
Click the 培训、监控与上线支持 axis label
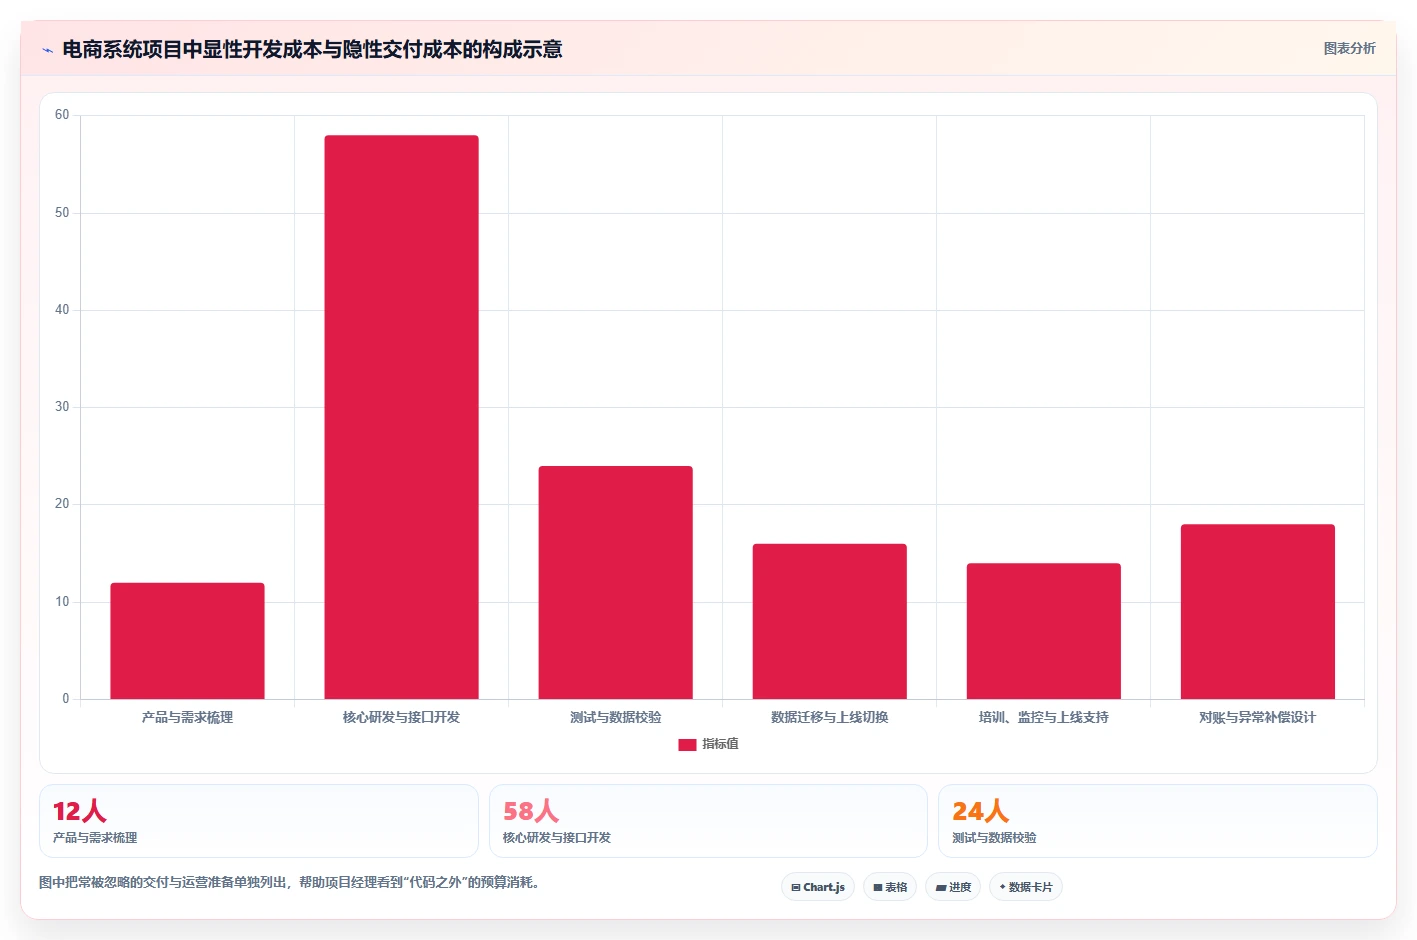(x=1043, y=717)
